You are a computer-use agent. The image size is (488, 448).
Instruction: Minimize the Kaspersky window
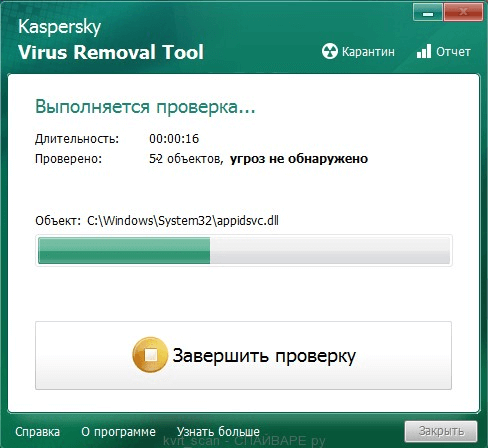(x=428, y=13)
